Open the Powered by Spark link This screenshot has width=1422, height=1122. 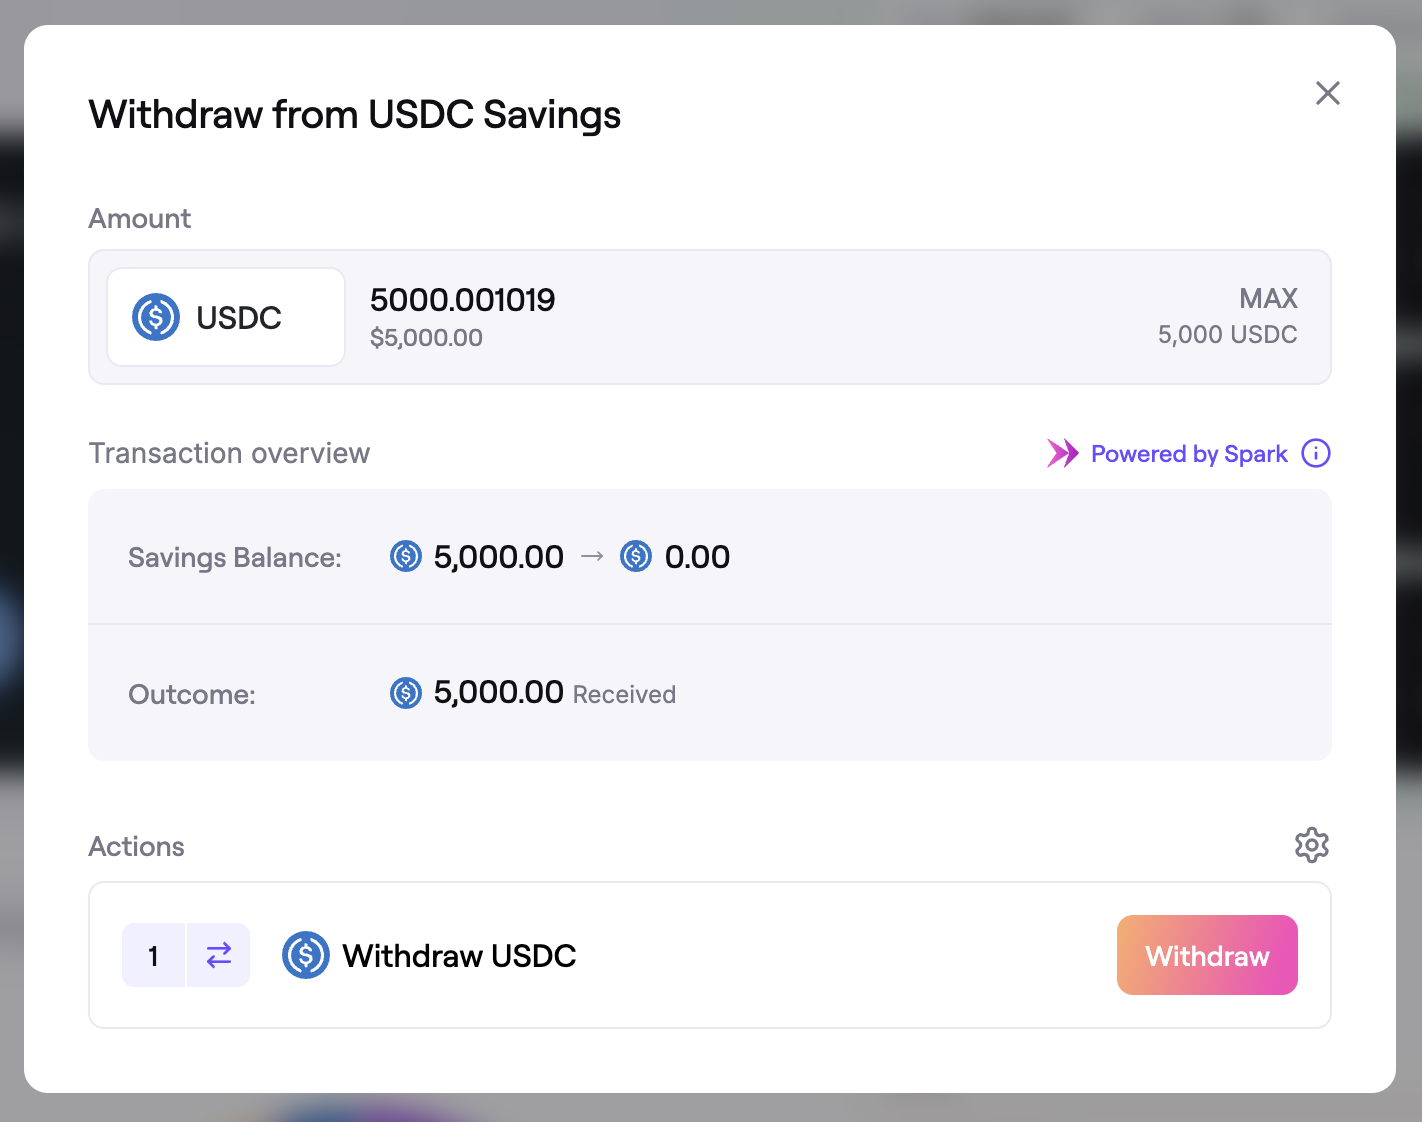pyautogui.click(x=1188, y=454)
